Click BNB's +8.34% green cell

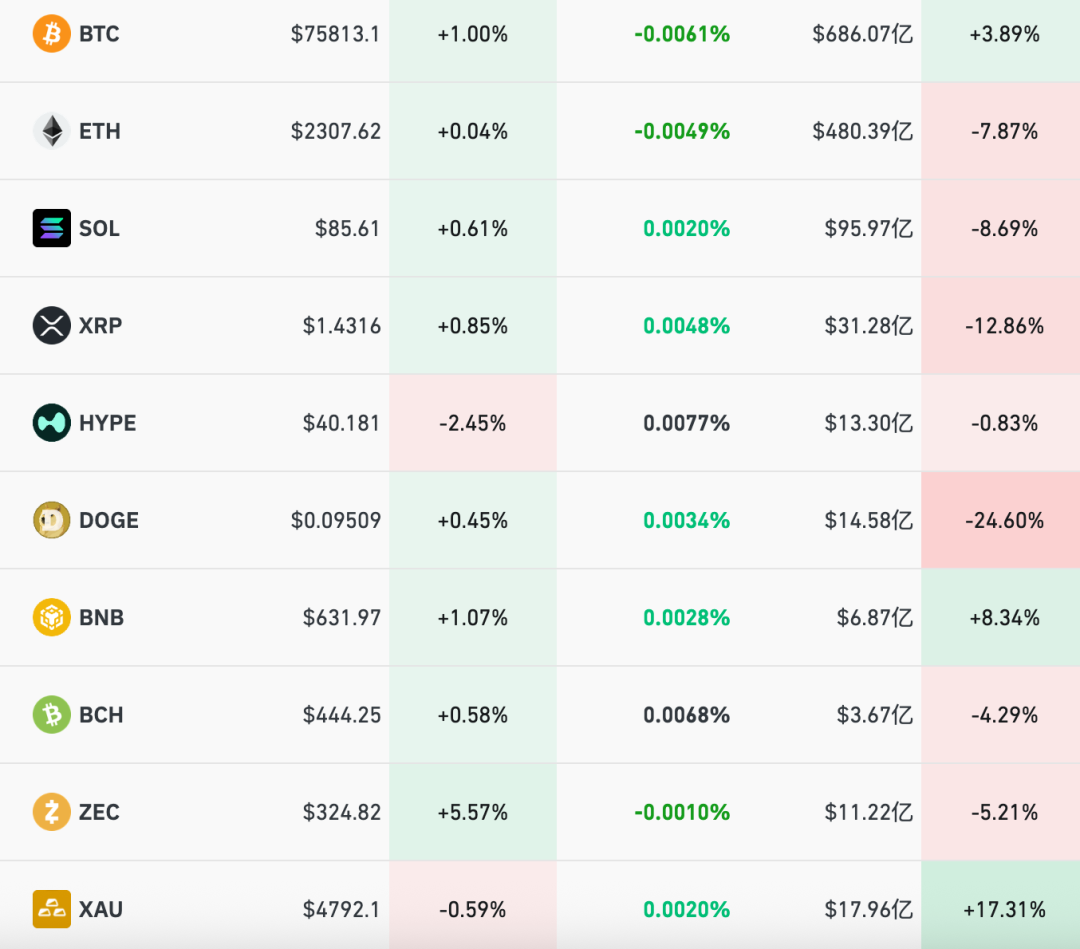click(x=1005, y=617)
